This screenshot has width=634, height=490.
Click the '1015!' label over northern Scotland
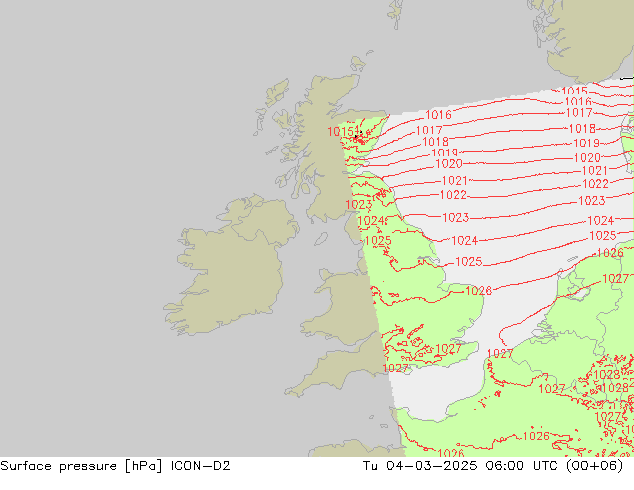[x=343, y=132]
